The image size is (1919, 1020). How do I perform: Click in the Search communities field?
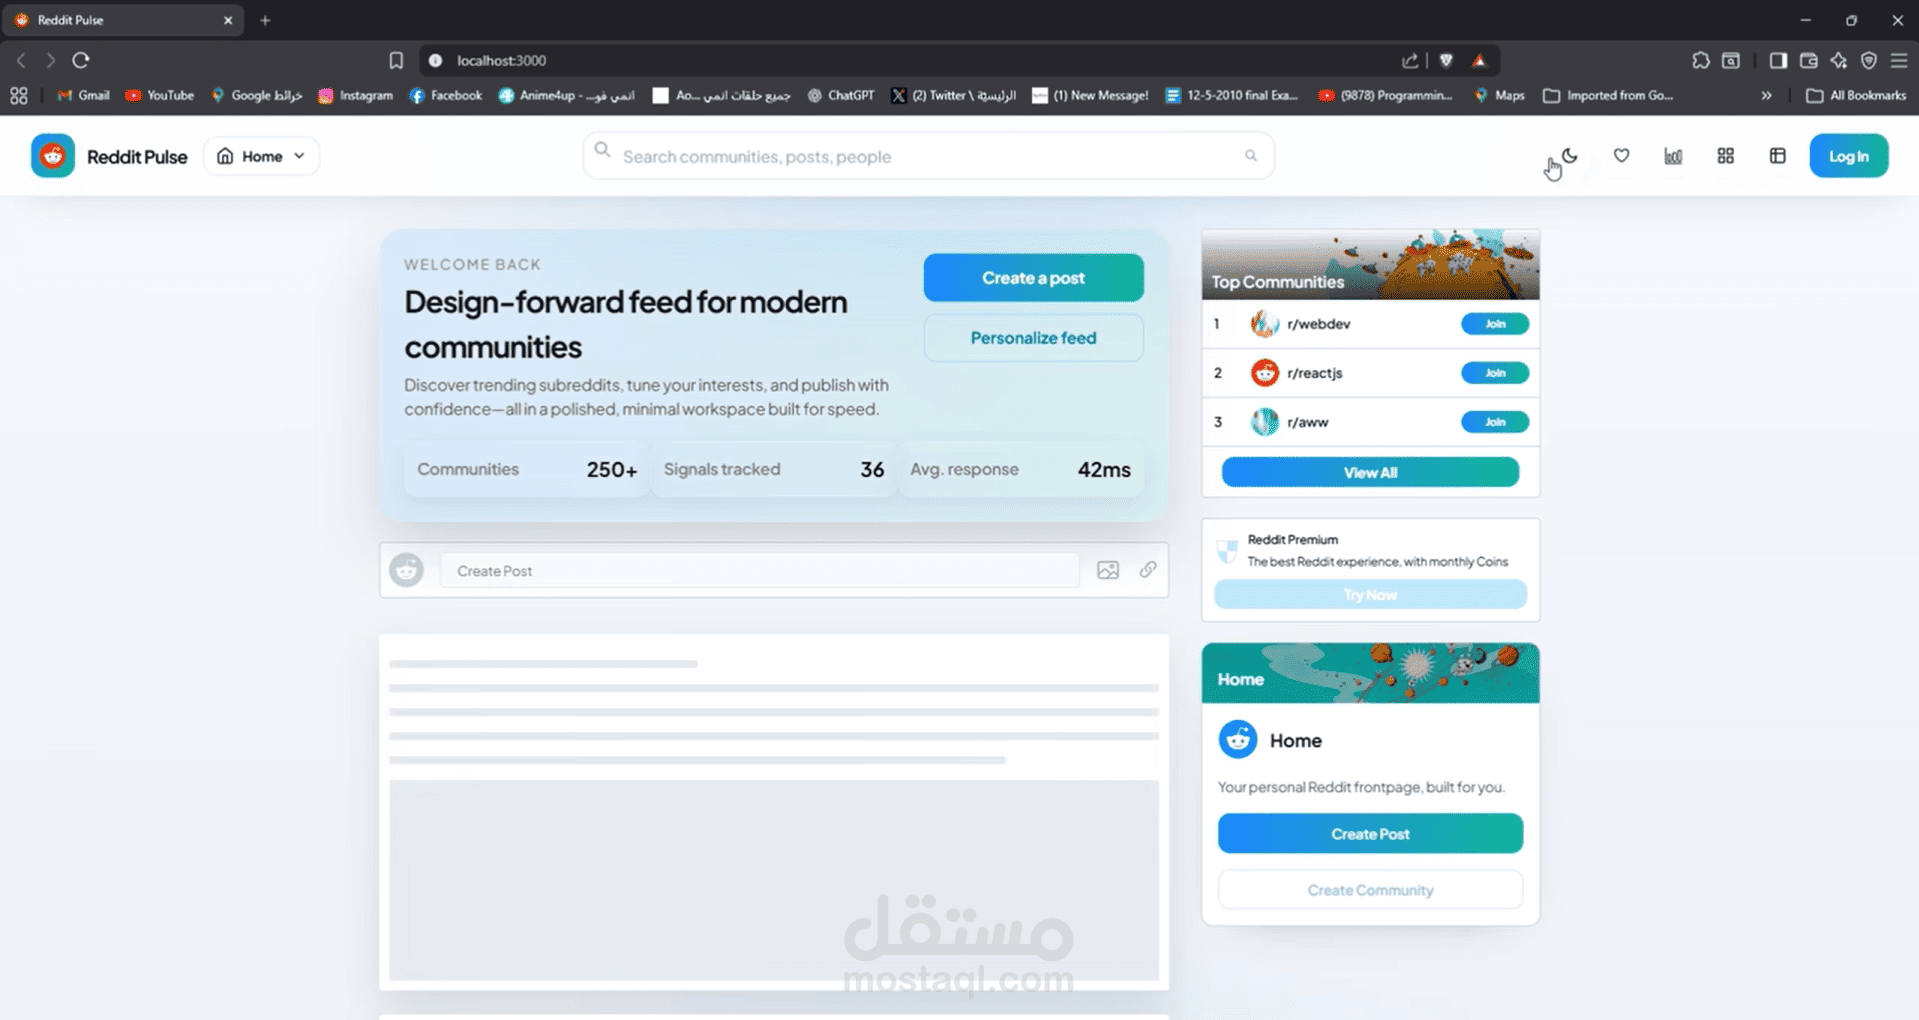(x=927, y=156)
